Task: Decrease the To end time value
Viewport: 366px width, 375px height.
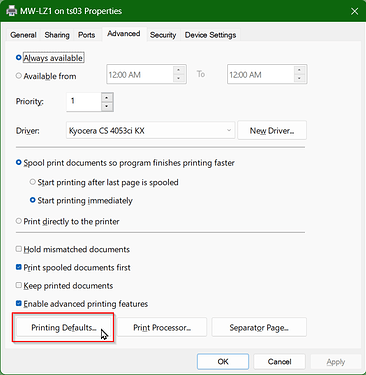Action: [300, 78]
